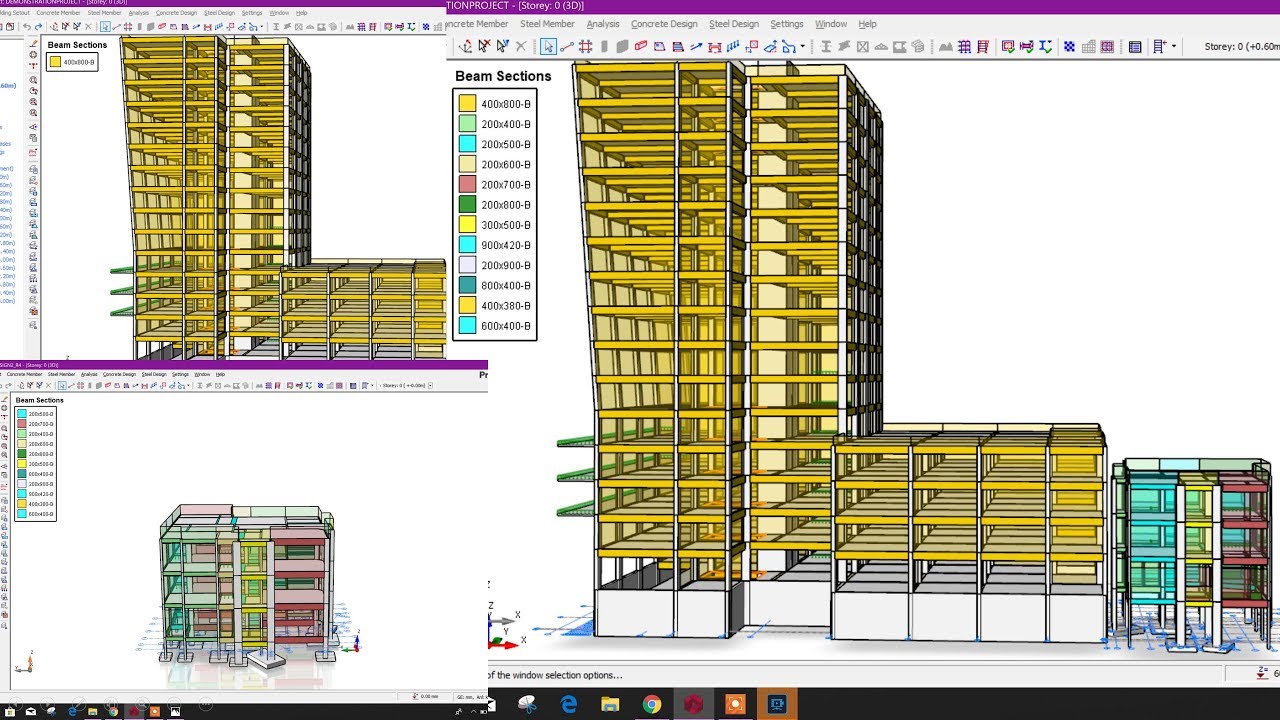Click the 0.00 mm coordinate field in the bottom window

point(430,695)
